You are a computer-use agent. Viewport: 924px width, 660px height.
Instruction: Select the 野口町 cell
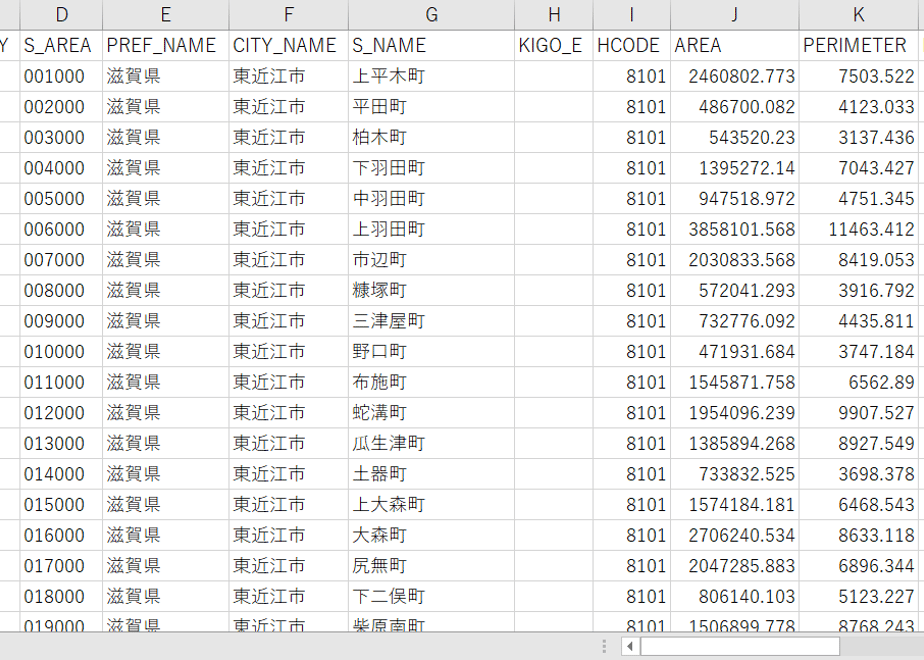coord(431,352)
